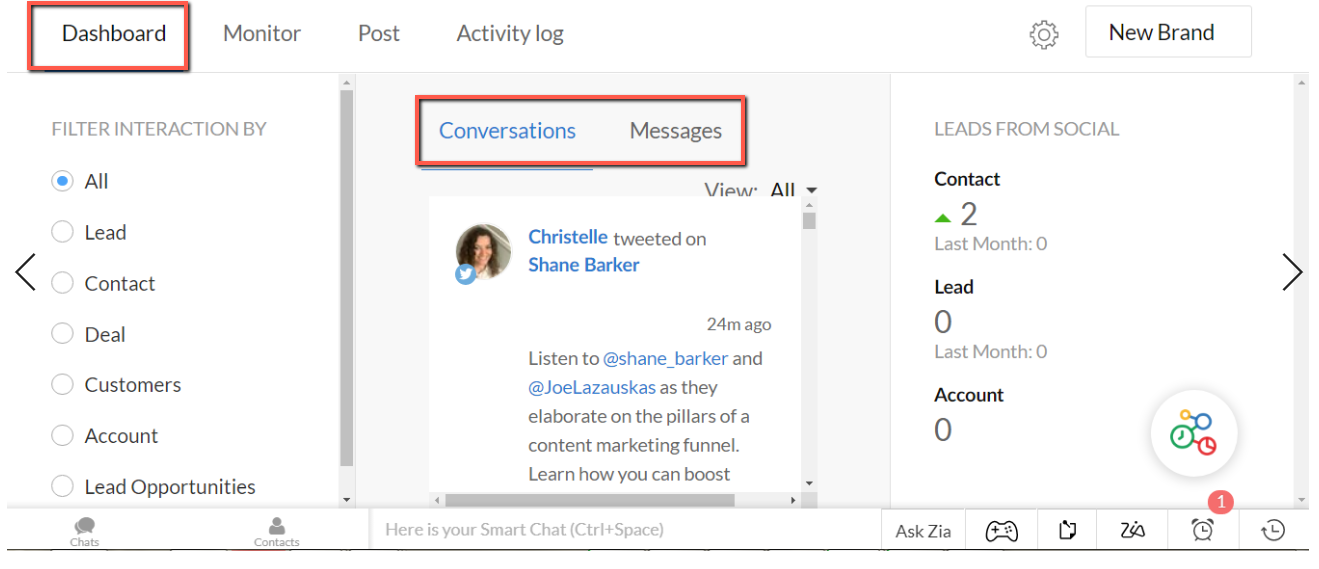This screenshot has width=1319, height=569.
Task: Click the Filter Interaction By heading
Action: 159,129
